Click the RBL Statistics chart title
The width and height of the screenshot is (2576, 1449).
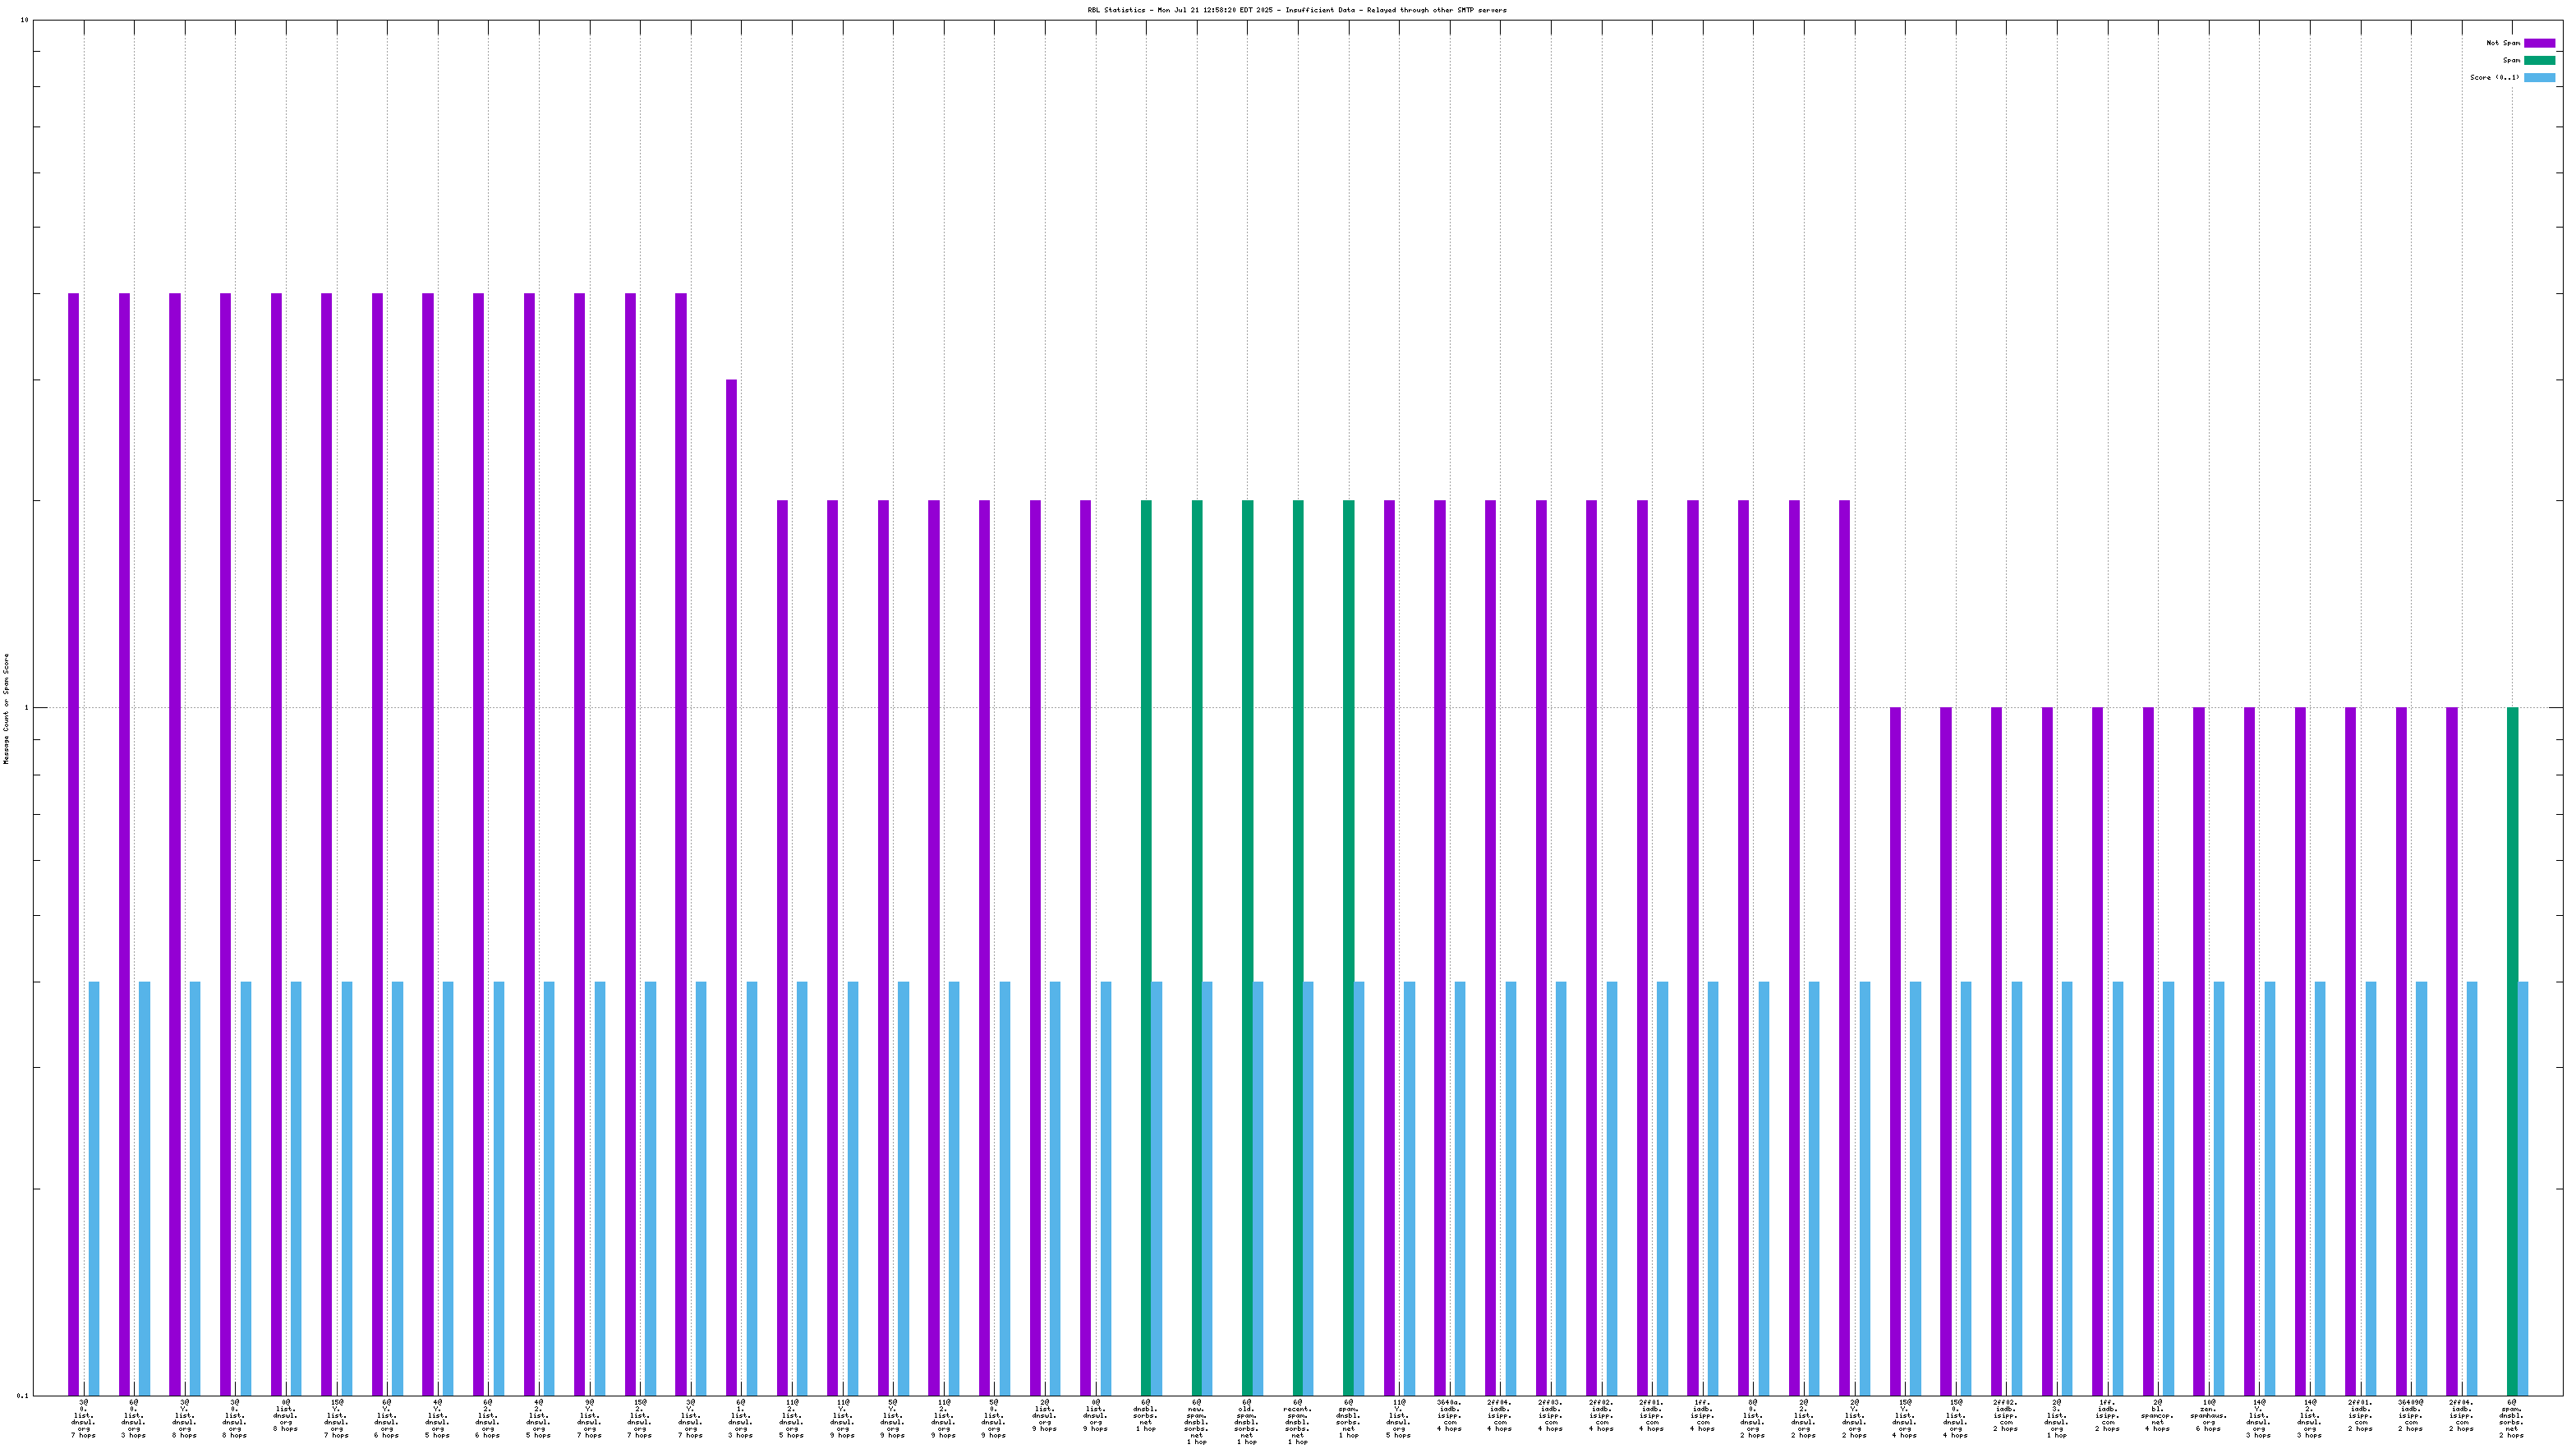1296,10
